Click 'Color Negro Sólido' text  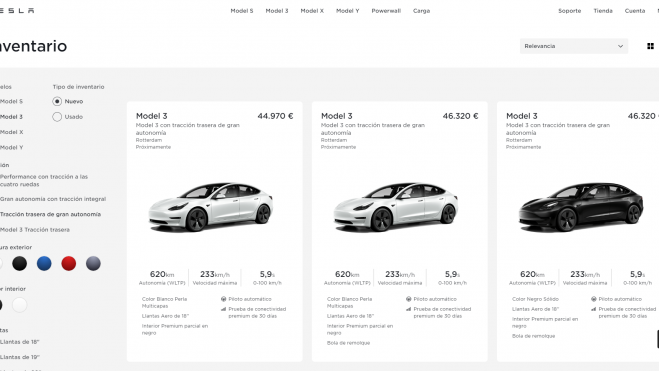tap(535, 299)
